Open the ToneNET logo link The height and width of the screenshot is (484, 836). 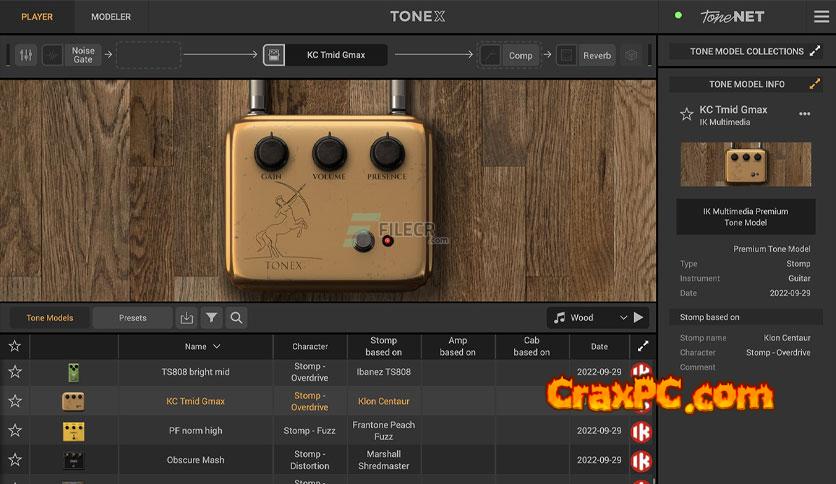pyautogui.click(x=732, y=17)
